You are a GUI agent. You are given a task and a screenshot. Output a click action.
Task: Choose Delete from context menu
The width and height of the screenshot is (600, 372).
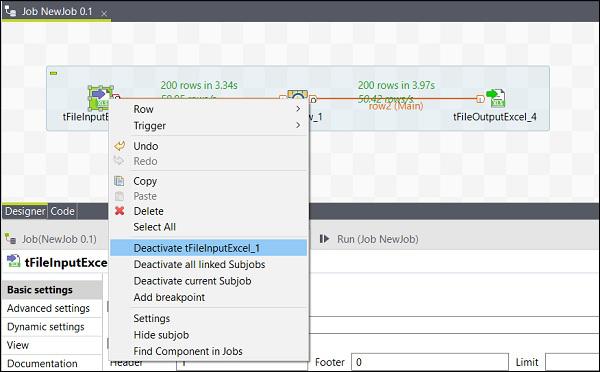click(x=209, y=211)
